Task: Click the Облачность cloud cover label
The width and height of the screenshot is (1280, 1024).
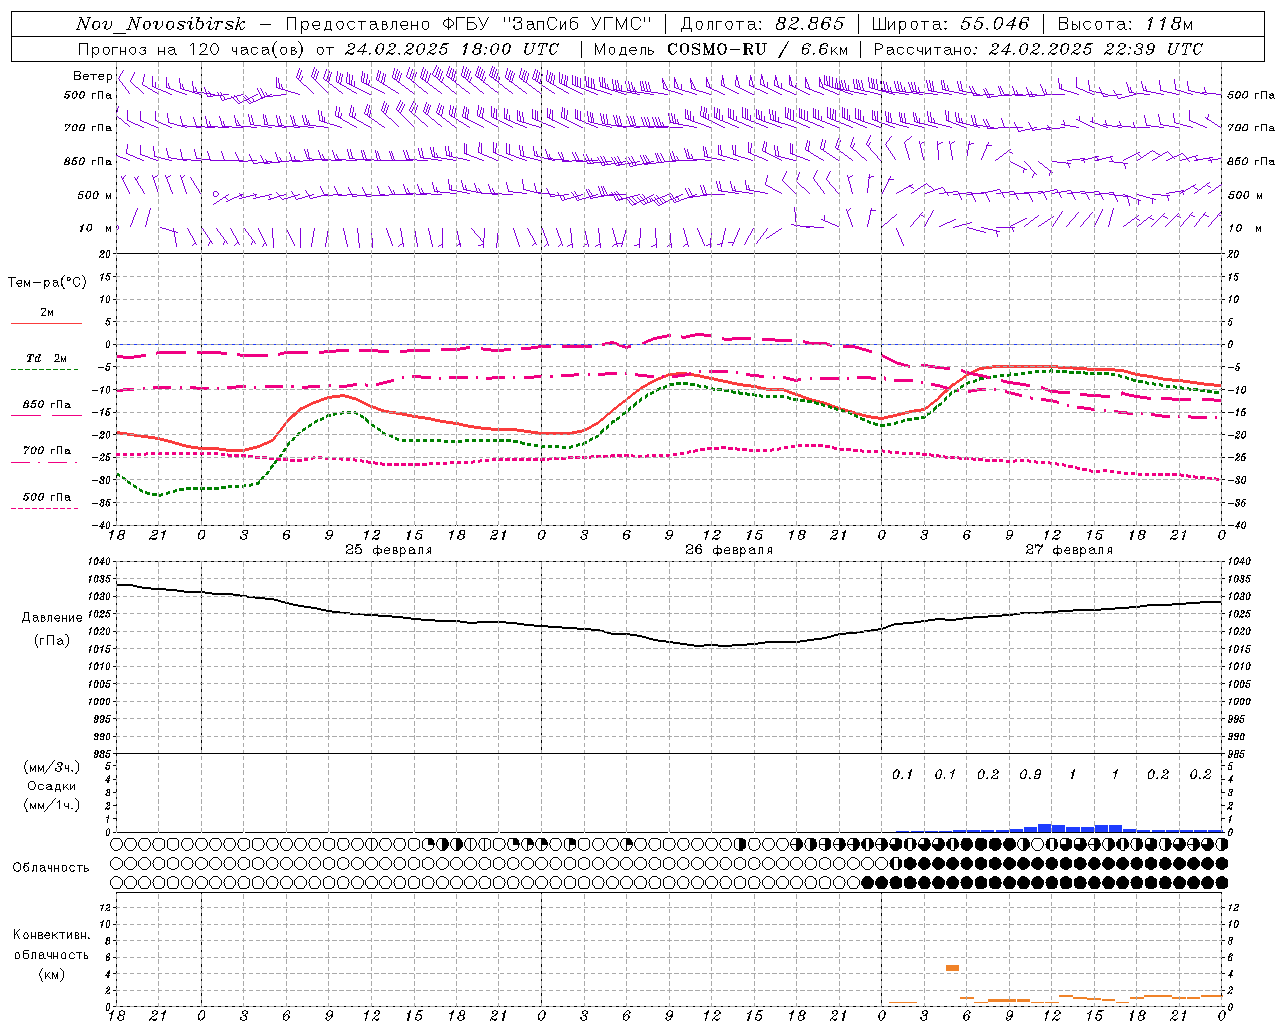Action: [51, 867]
